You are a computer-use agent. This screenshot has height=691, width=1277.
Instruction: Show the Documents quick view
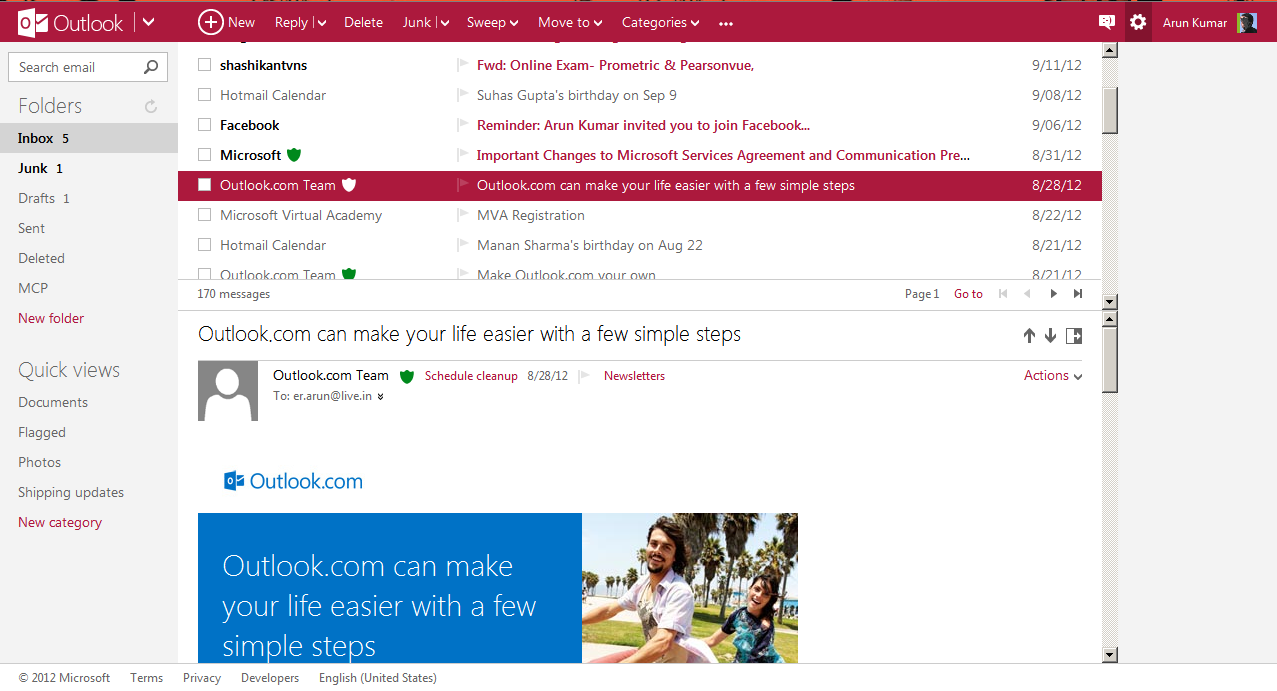[x=53, y=402]
